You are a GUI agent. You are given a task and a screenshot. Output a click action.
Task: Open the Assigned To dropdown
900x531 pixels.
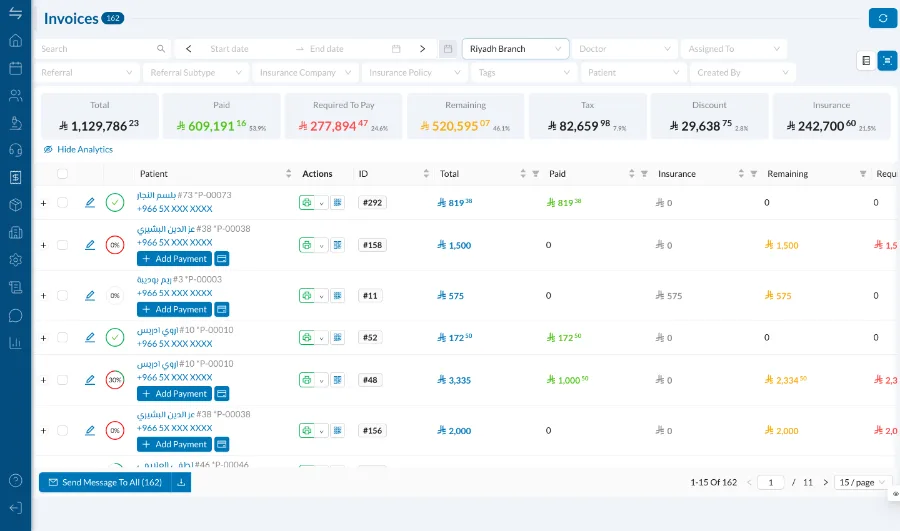734,49
